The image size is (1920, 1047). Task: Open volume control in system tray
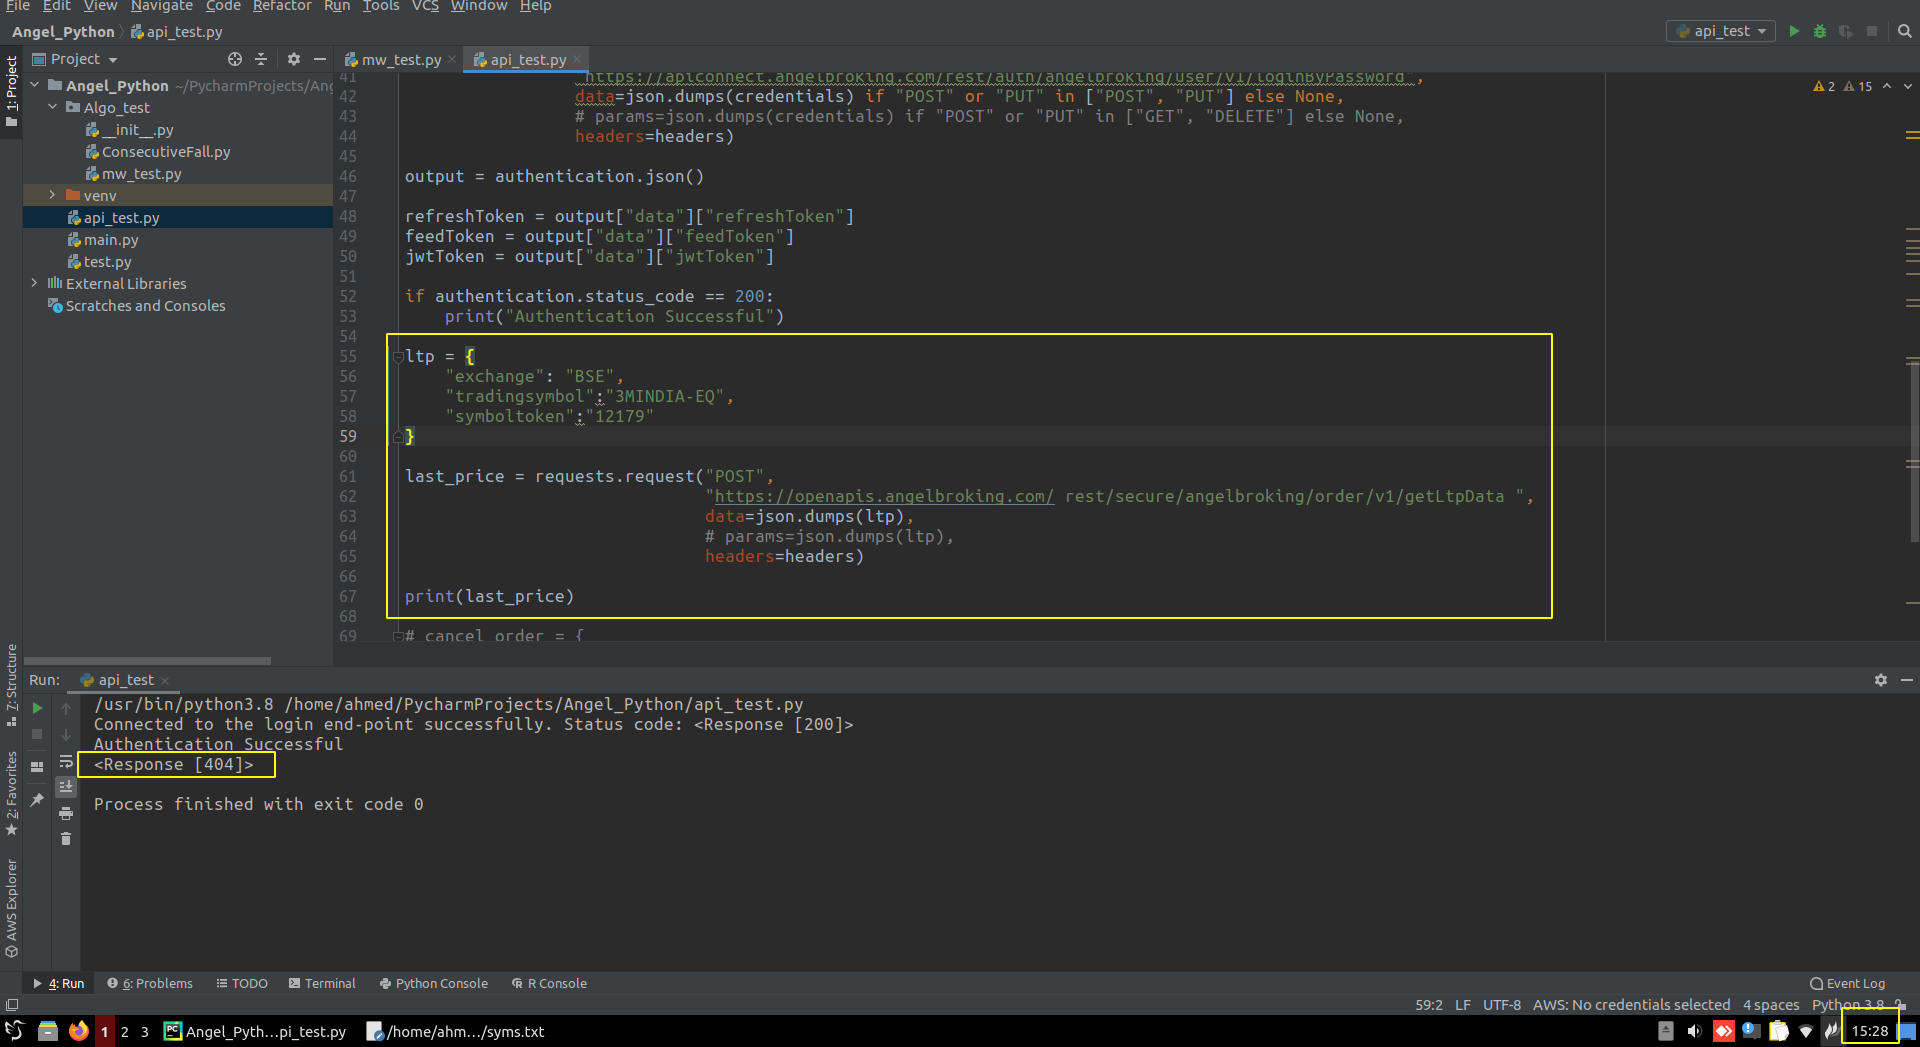(x=1694, y=1031)
